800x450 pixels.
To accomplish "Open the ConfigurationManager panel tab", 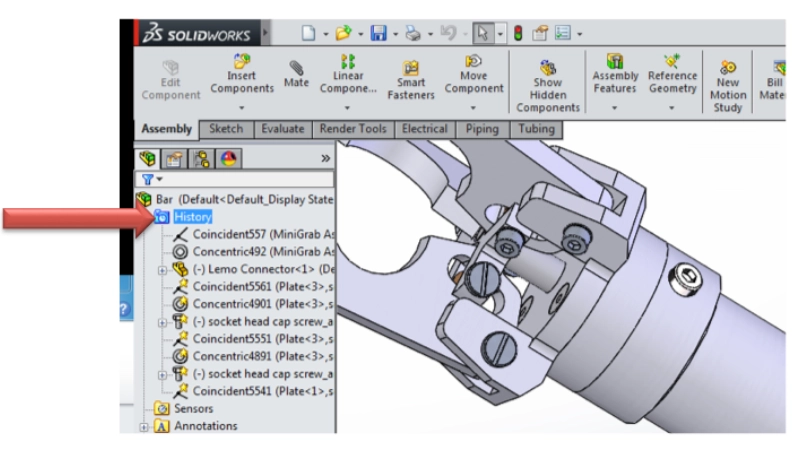I will tap(201, 159).
